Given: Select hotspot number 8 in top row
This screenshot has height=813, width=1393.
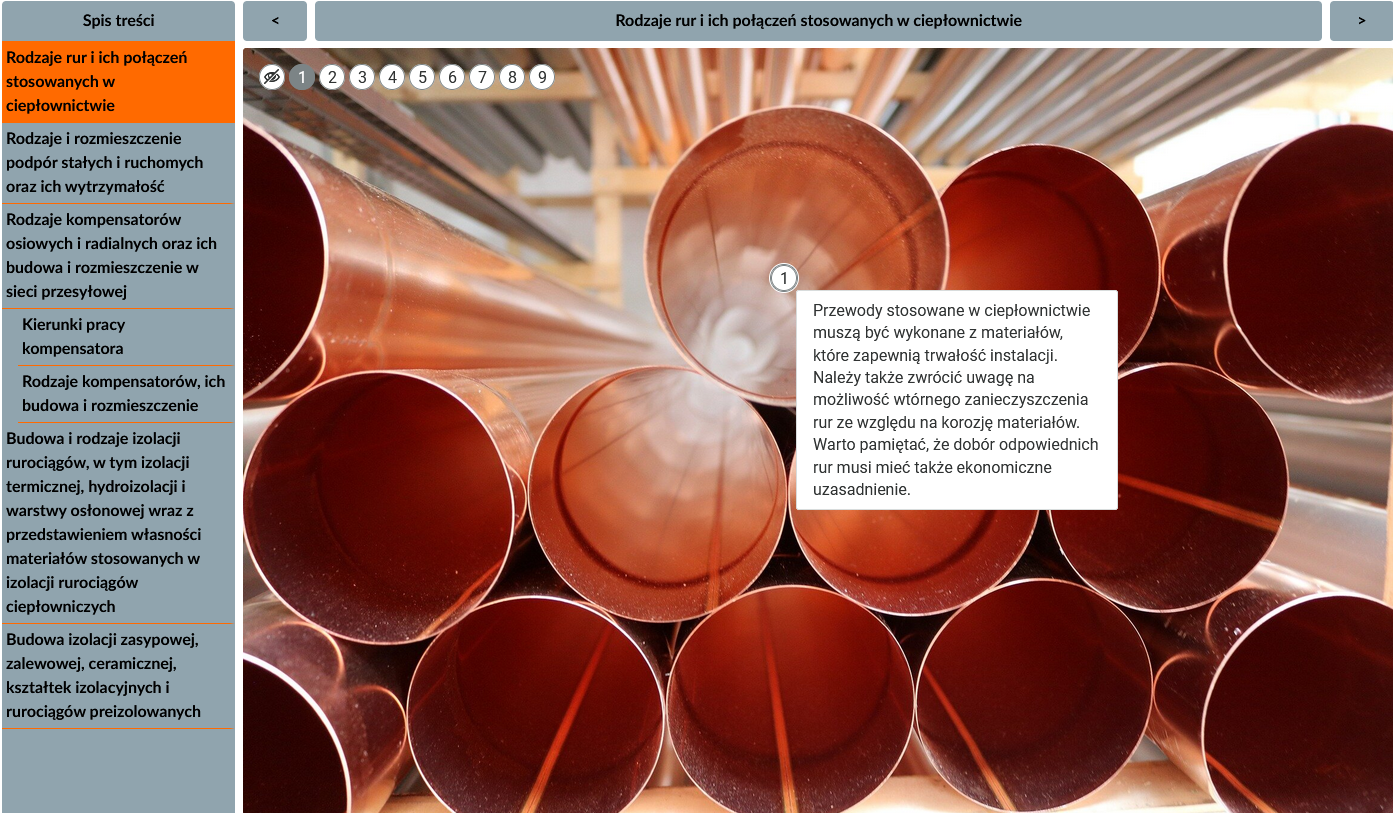Looking at the screenshot, I should click(x=512, y=77).
